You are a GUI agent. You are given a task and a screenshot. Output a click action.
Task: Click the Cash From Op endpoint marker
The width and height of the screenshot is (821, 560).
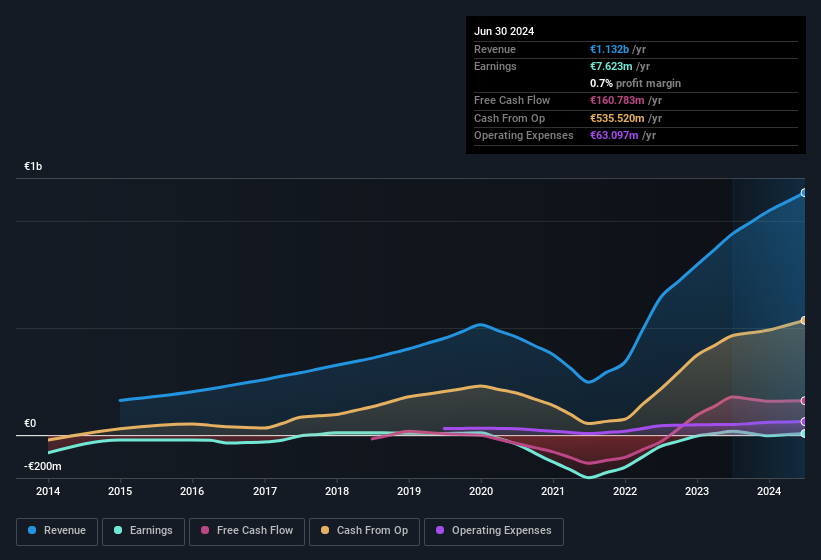click(803, 320)
